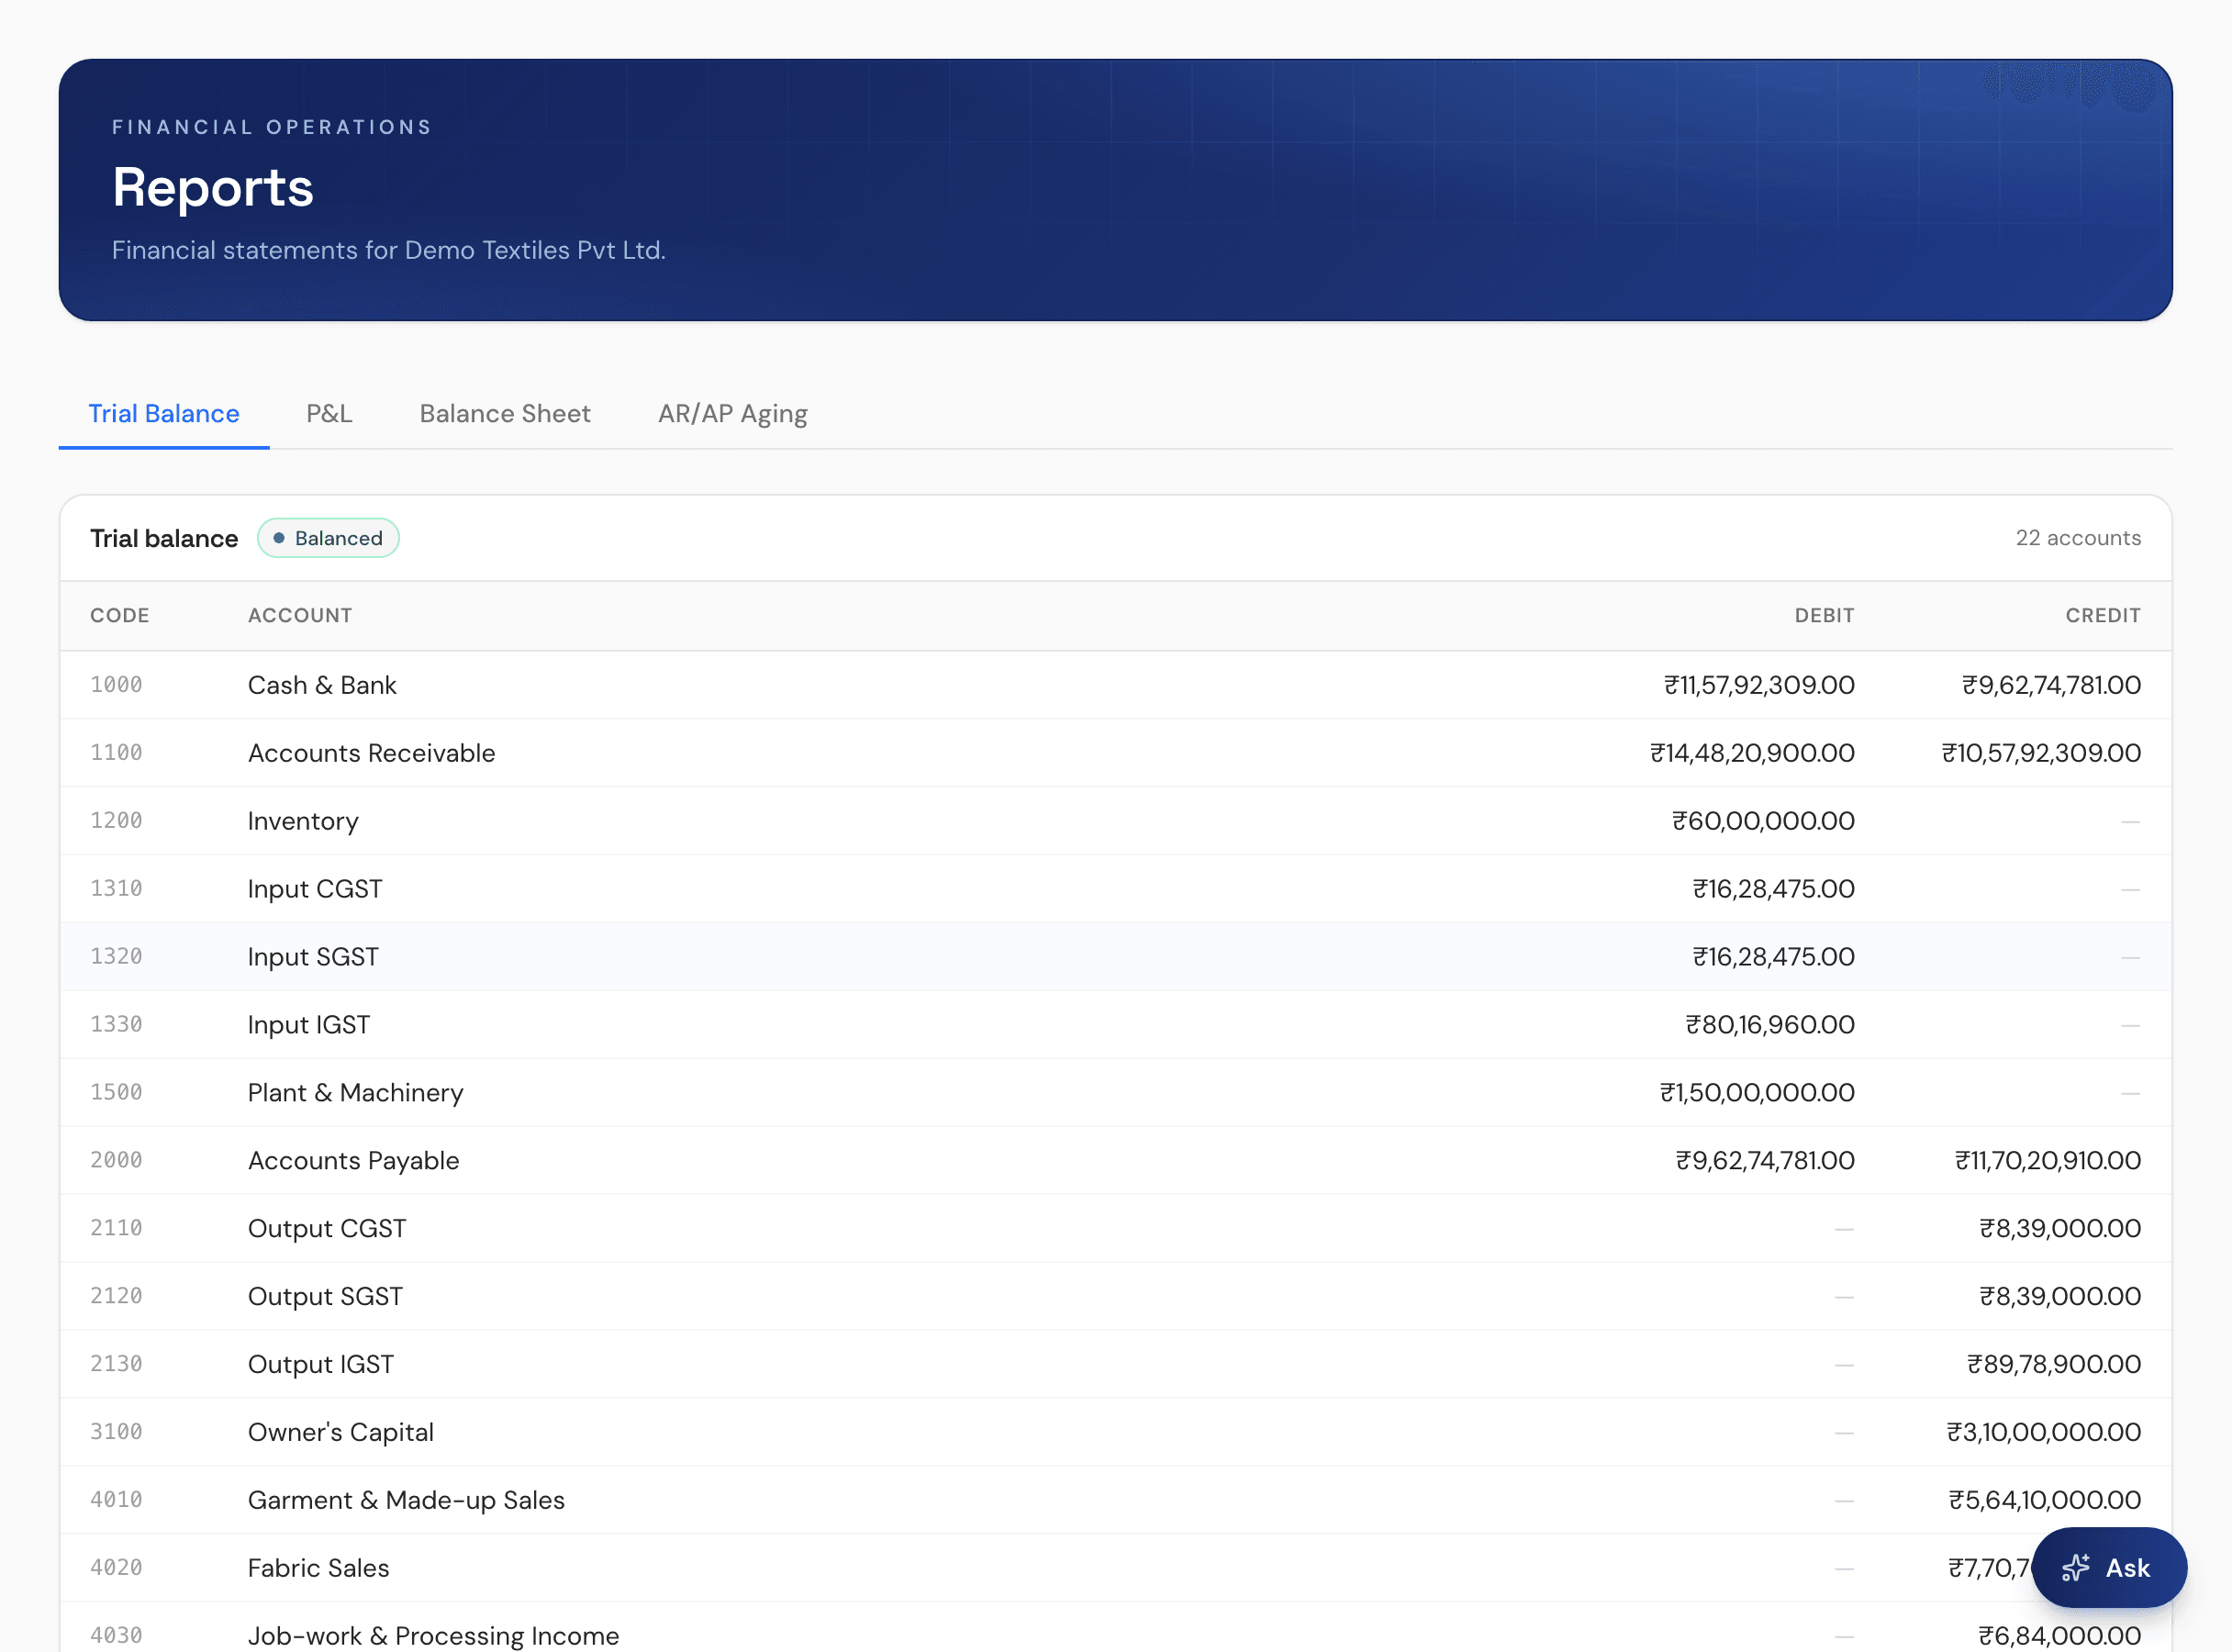2232x1652 pixels.
Task: Click the Output IGST account name
Action: click(321, 1365)
